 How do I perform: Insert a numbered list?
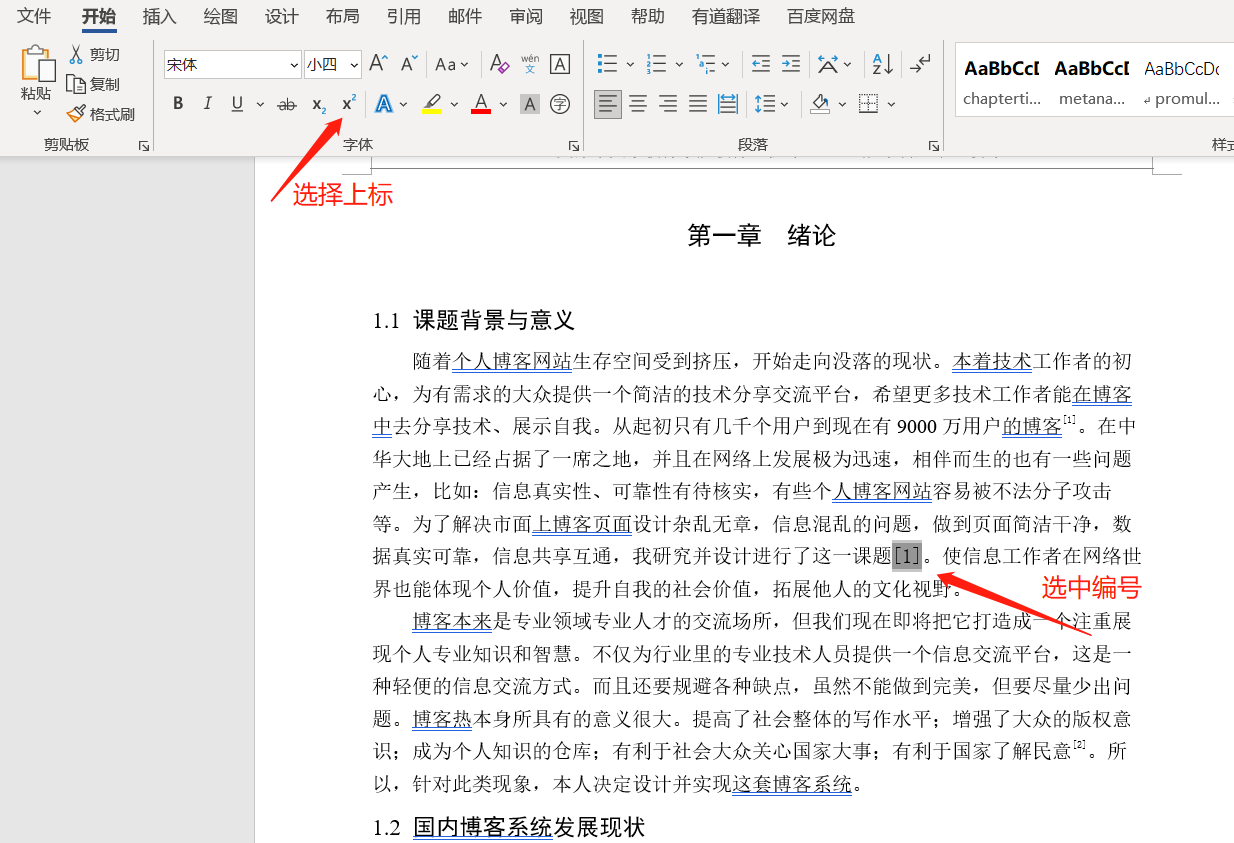(x=657, y=64)
